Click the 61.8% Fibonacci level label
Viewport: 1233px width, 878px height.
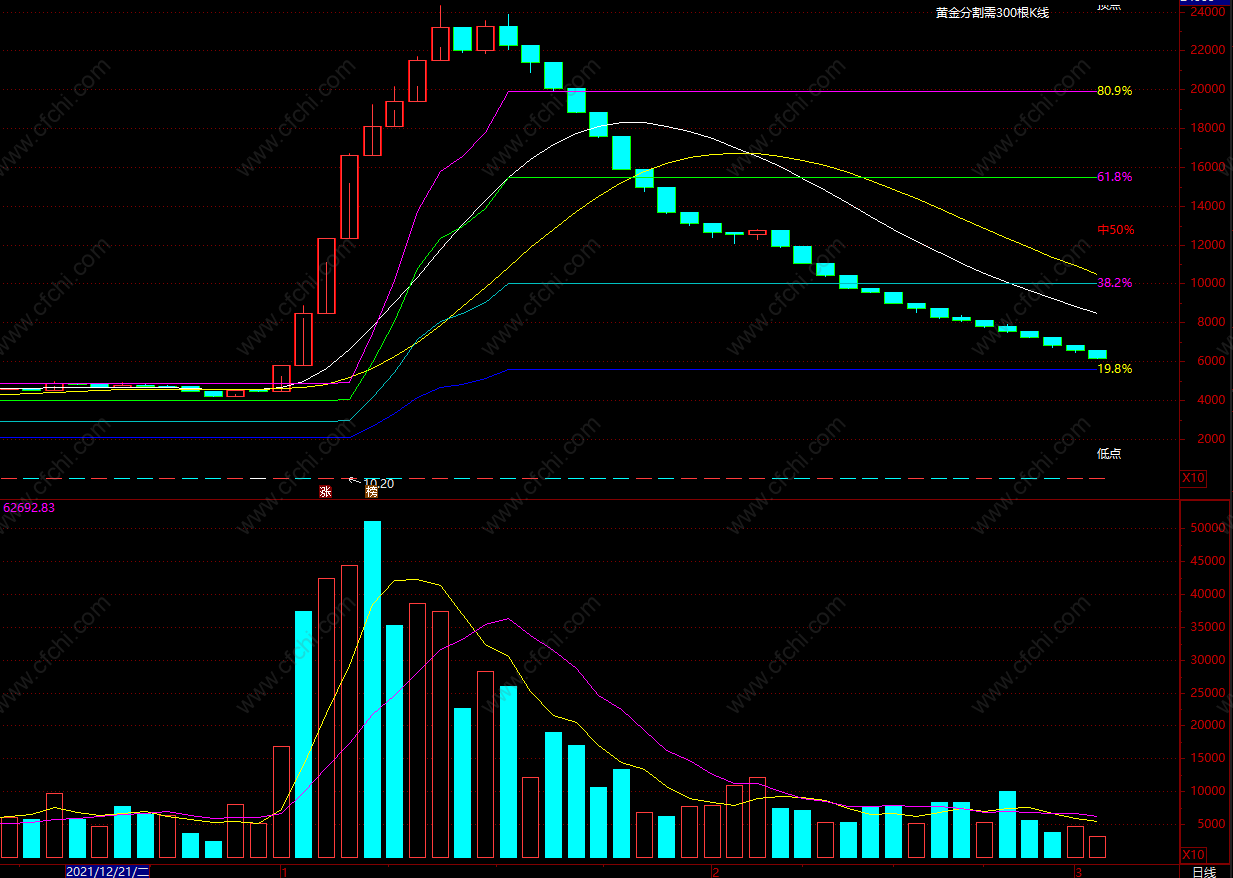[1114, 177]
